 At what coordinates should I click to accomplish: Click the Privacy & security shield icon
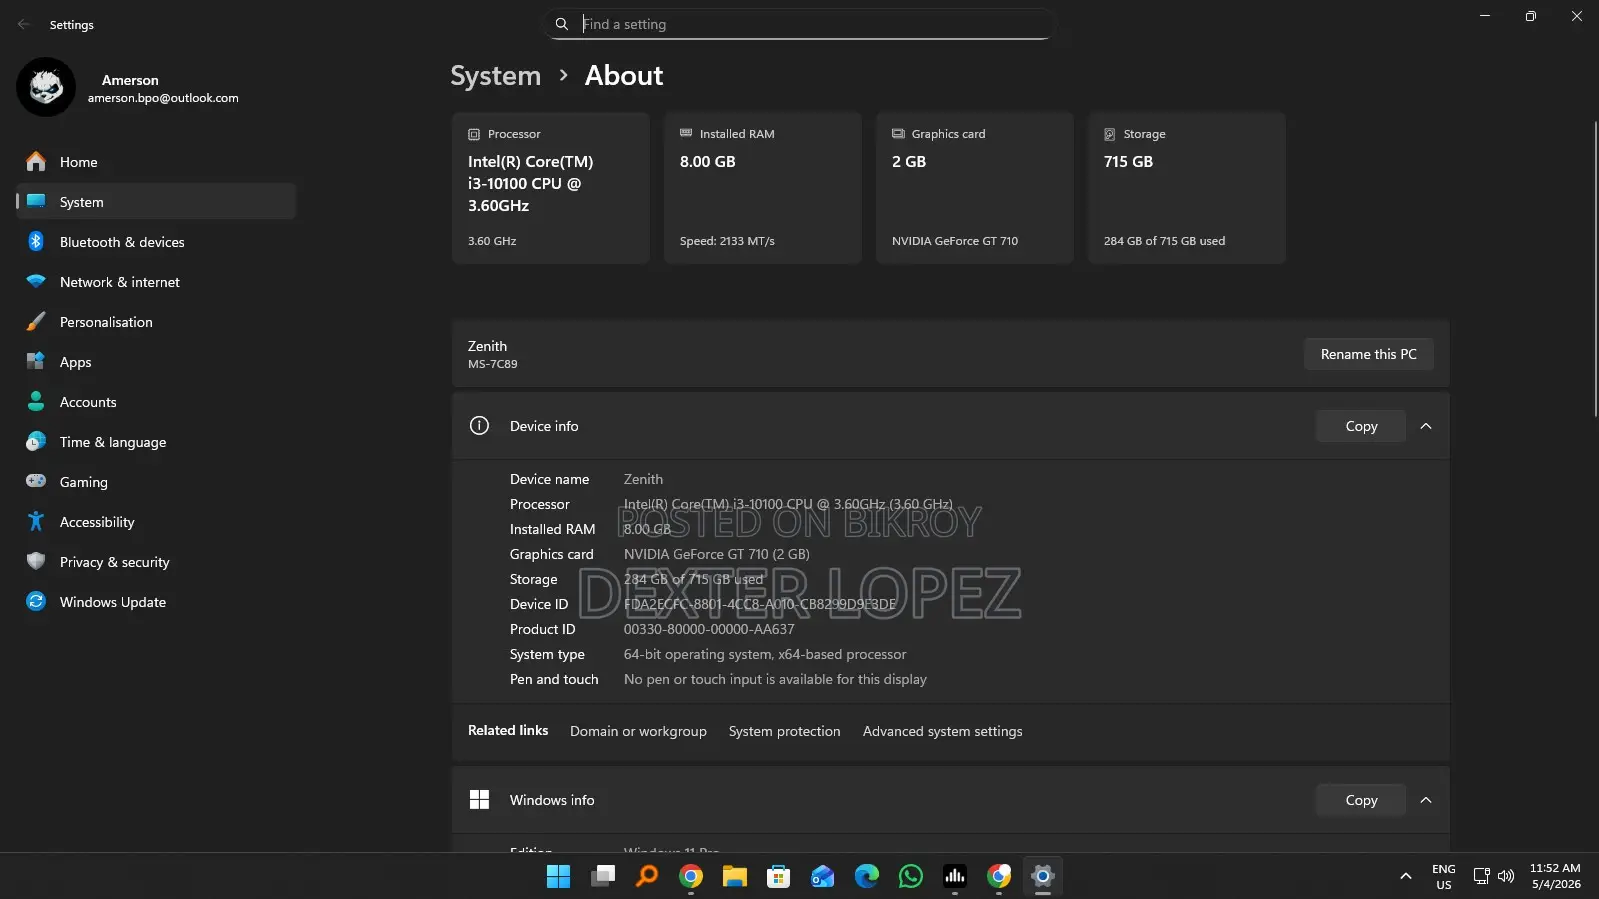(x=36, y=562)
